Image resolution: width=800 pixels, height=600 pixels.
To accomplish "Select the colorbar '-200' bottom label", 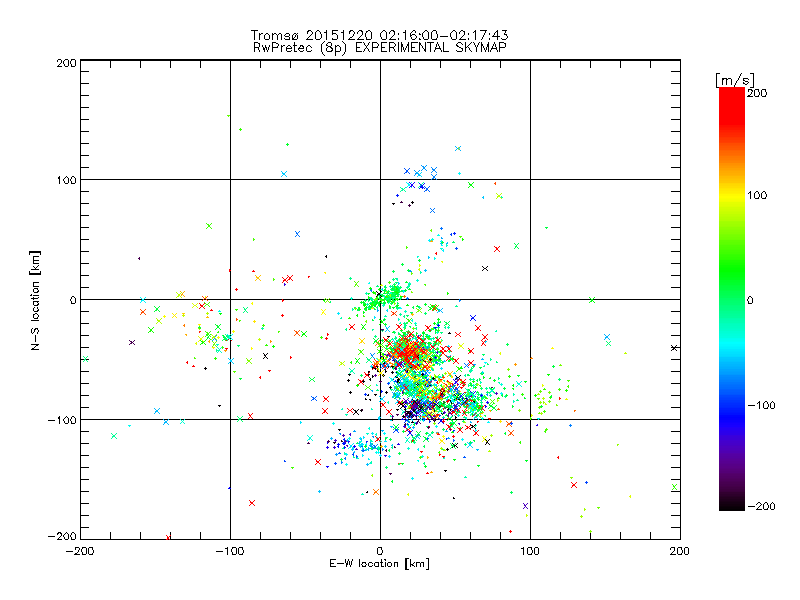I will point(761,506).
